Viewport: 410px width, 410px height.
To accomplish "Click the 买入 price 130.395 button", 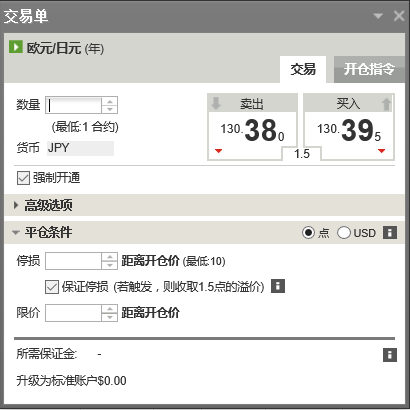I will coord(349,127).
